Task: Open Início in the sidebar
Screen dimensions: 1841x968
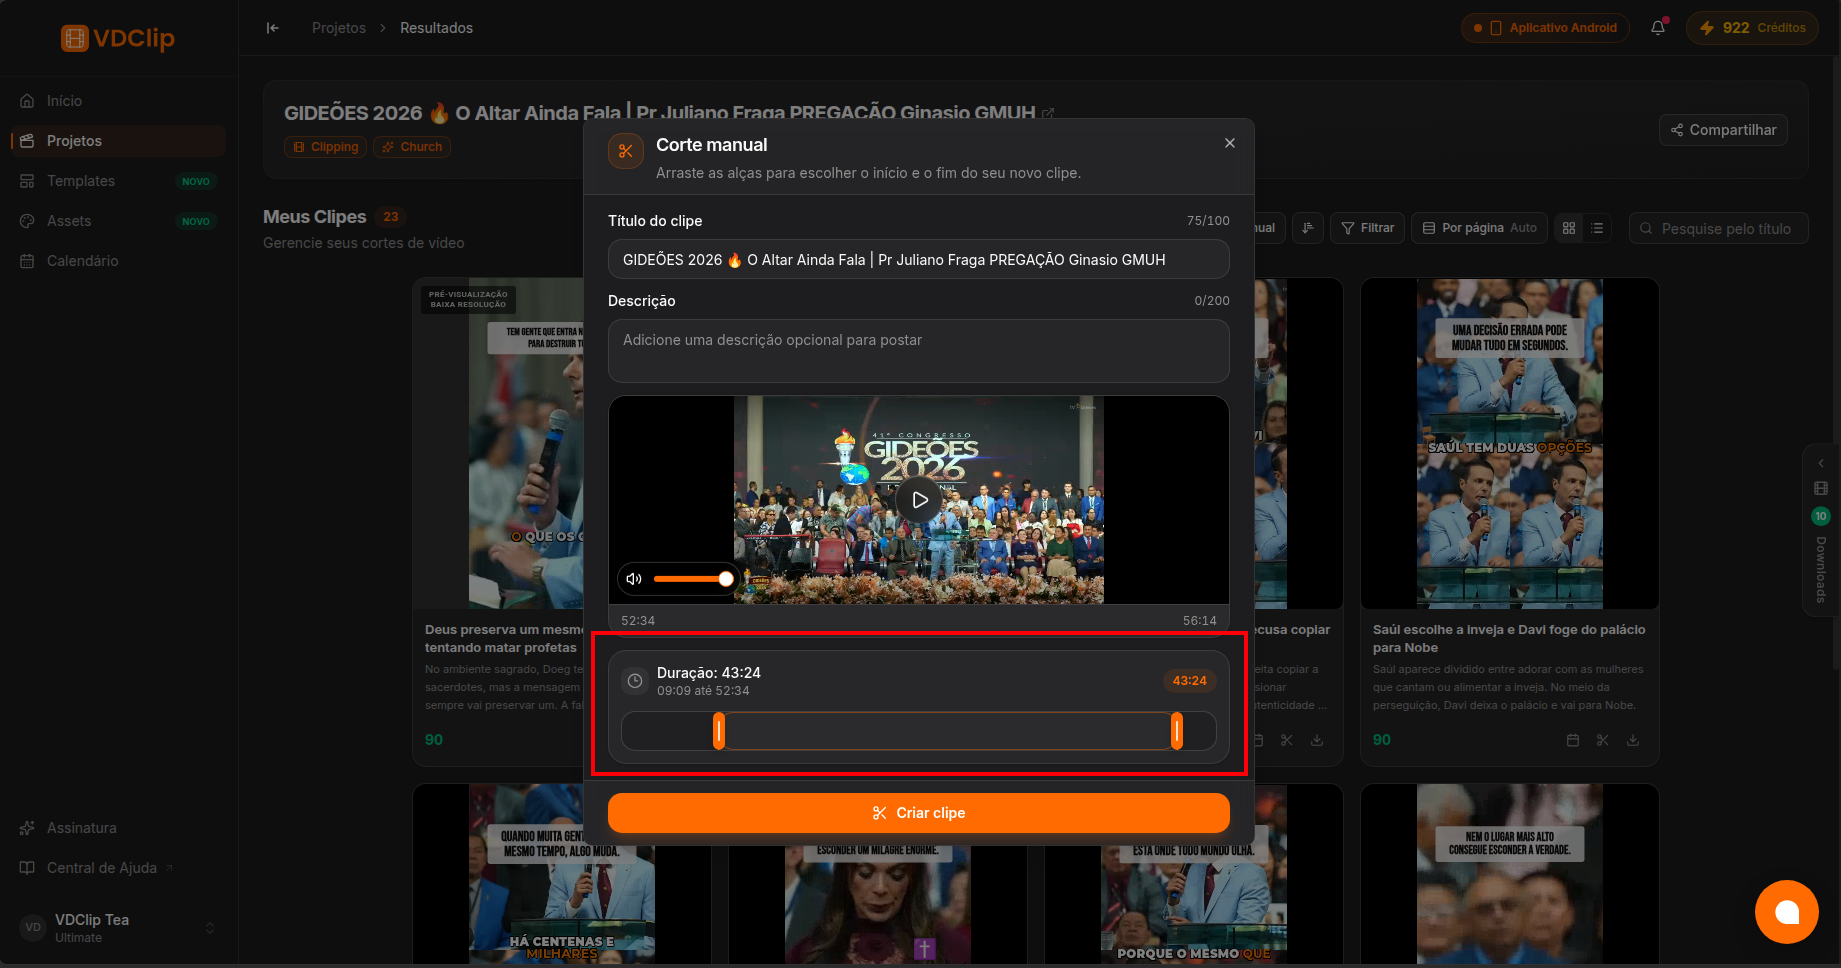Action: click(118, 101)
